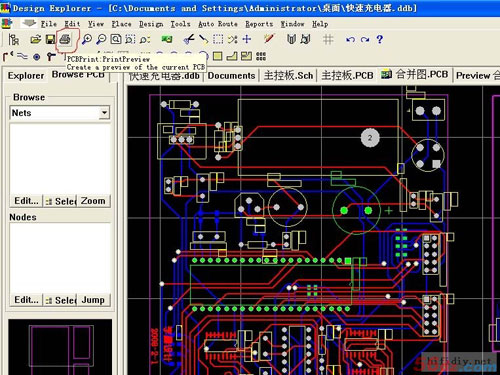This screenshot has width=500, height=375.
Task: Click the Open document folder icon
Action: click(x=35, y=39)
